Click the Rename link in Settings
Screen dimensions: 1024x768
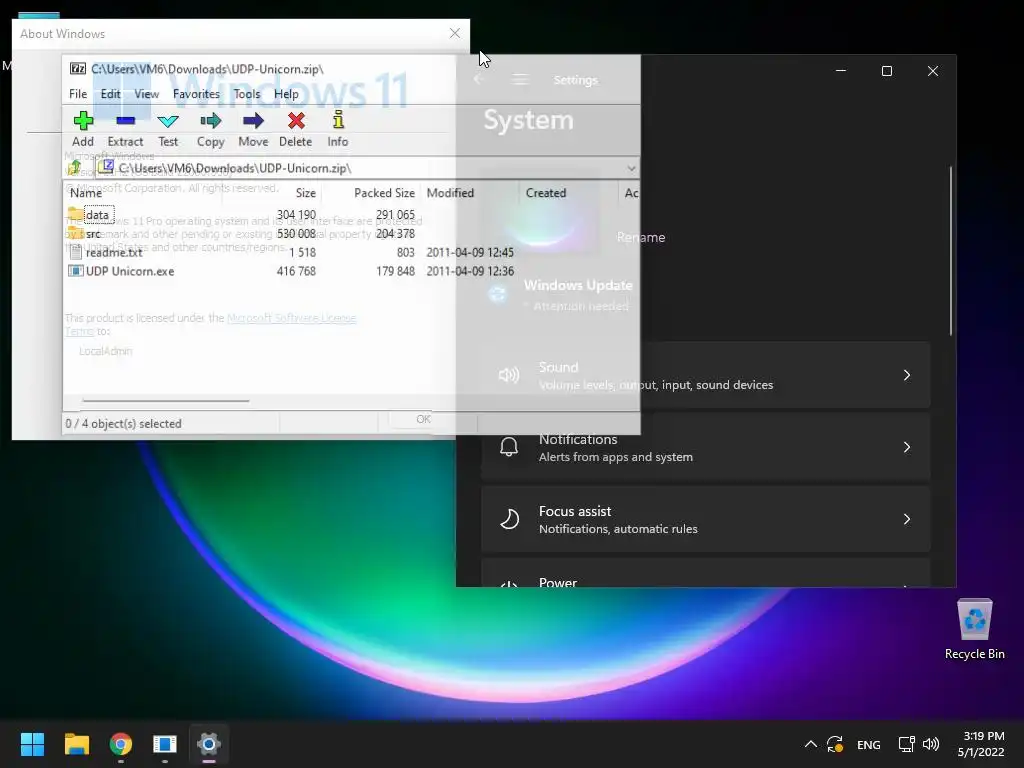[641, 238]
